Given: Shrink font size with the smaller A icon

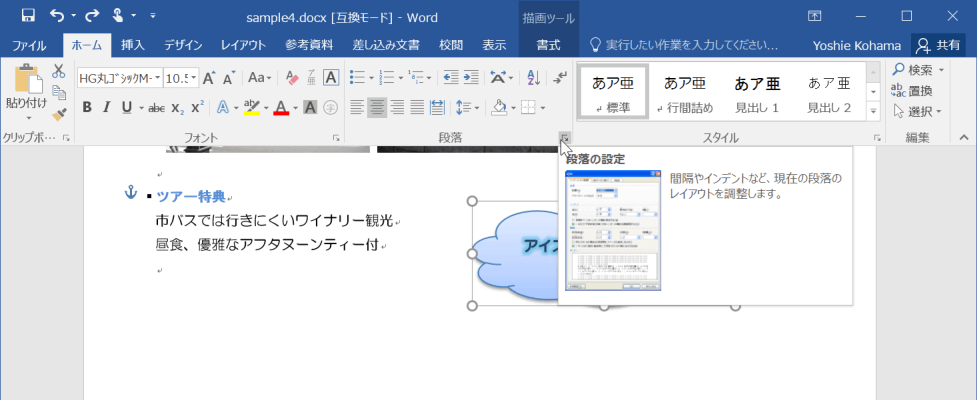Looking at the screenshot, I should pyautogui.click(x=229, y=78).
